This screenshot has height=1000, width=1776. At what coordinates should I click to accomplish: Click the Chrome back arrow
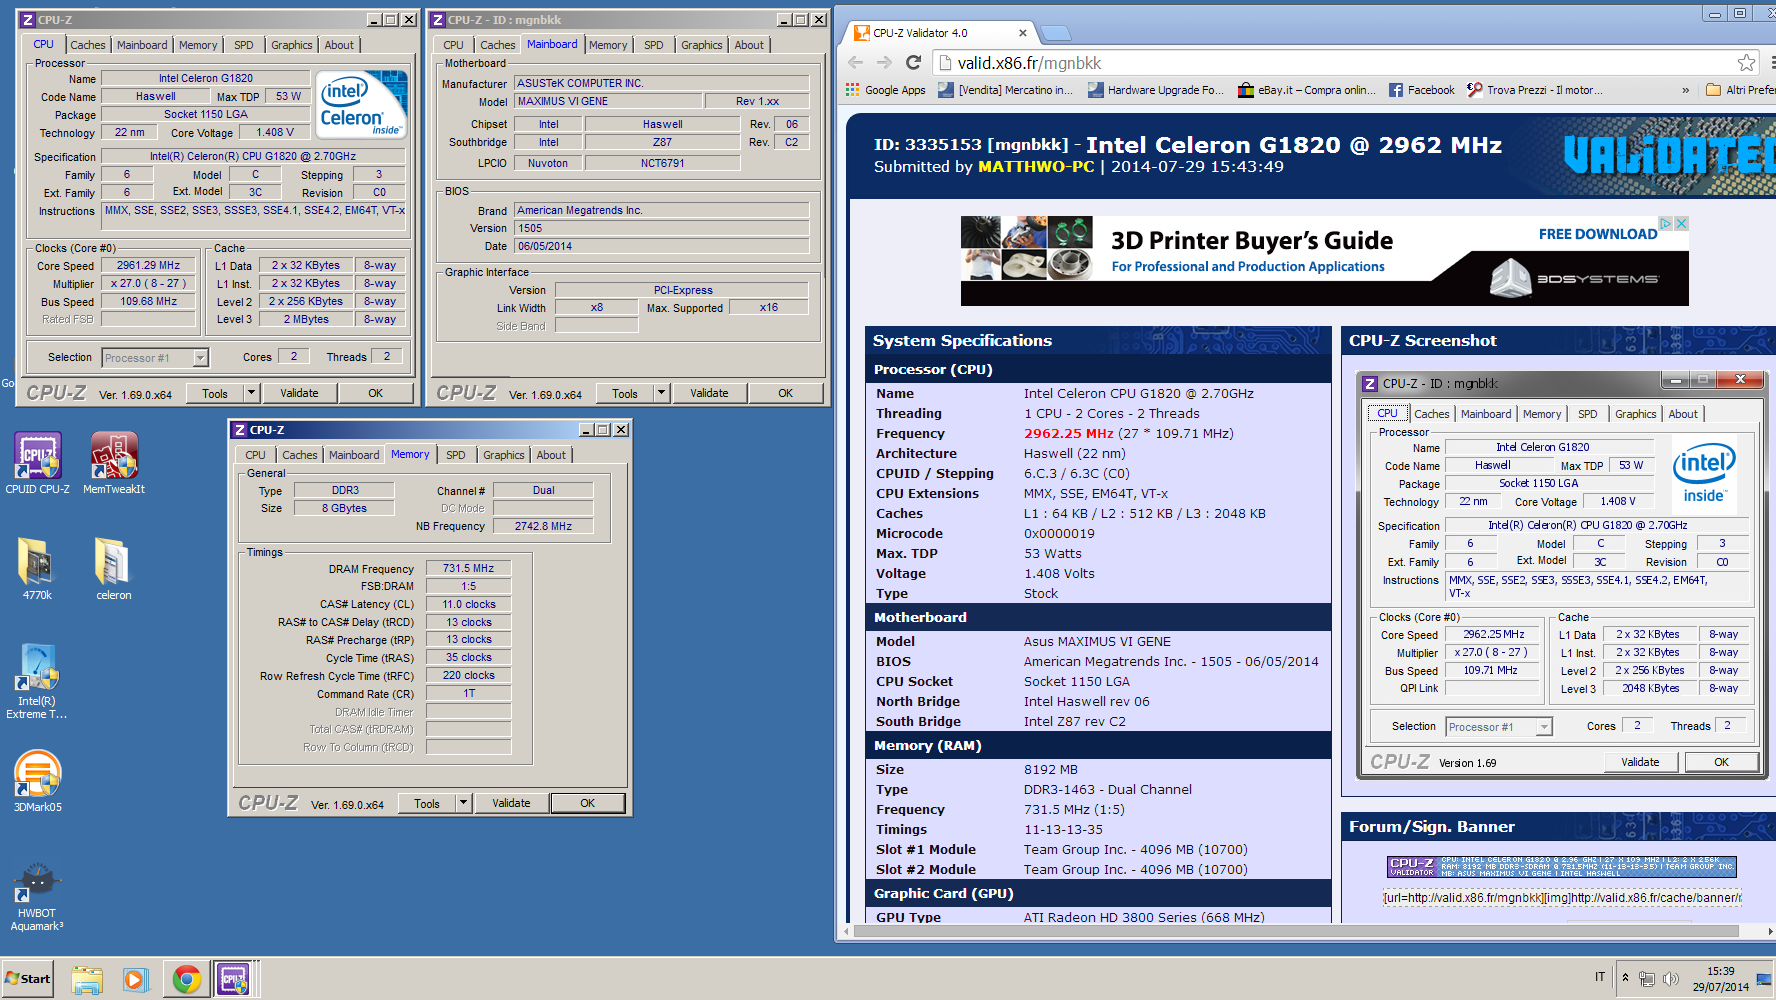(855, 63)
